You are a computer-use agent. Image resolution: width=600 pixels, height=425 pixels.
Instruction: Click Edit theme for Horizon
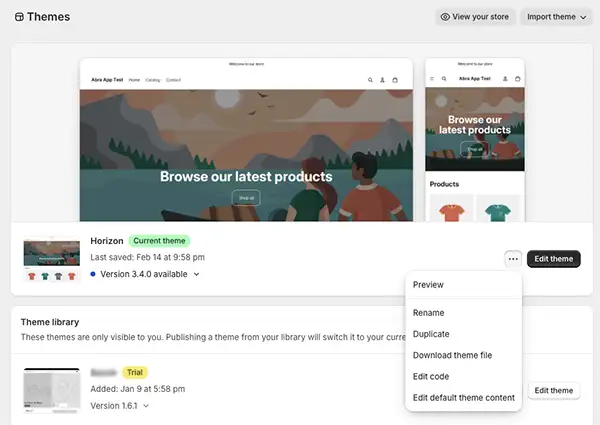553,259
